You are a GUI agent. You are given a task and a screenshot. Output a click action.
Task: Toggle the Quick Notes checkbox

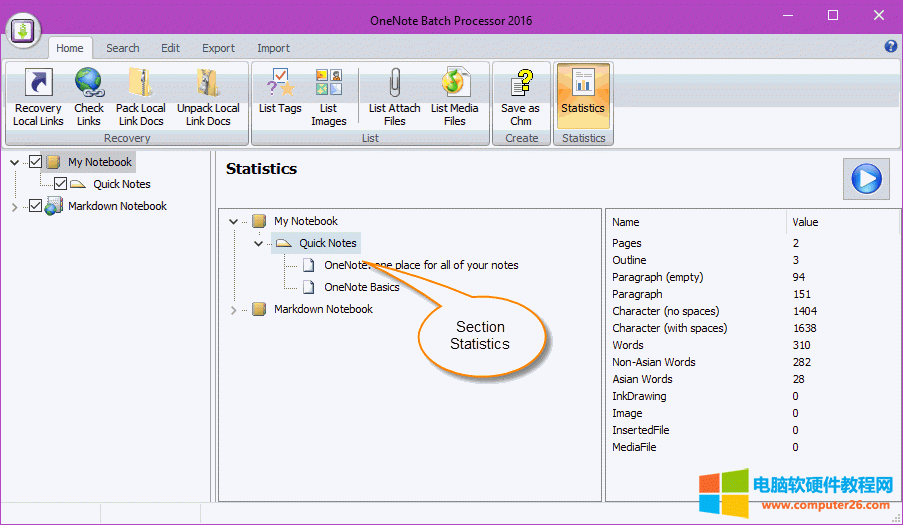tap(60, 184)
